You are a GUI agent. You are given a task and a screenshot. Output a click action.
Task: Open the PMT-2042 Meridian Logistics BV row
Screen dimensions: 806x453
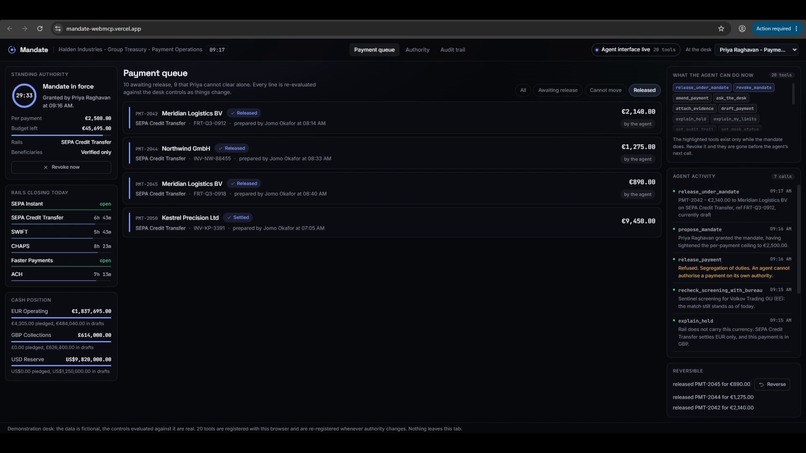392,118
